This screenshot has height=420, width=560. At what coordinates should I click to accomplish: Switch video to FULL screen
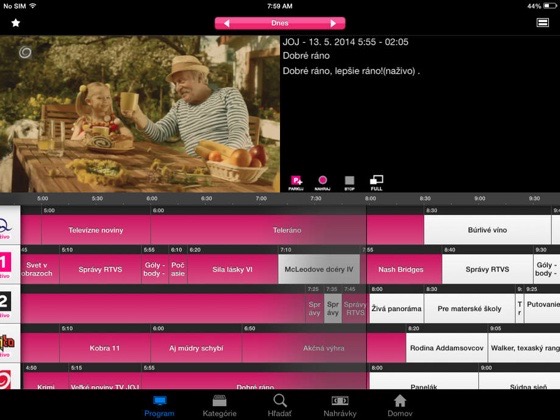376,183
